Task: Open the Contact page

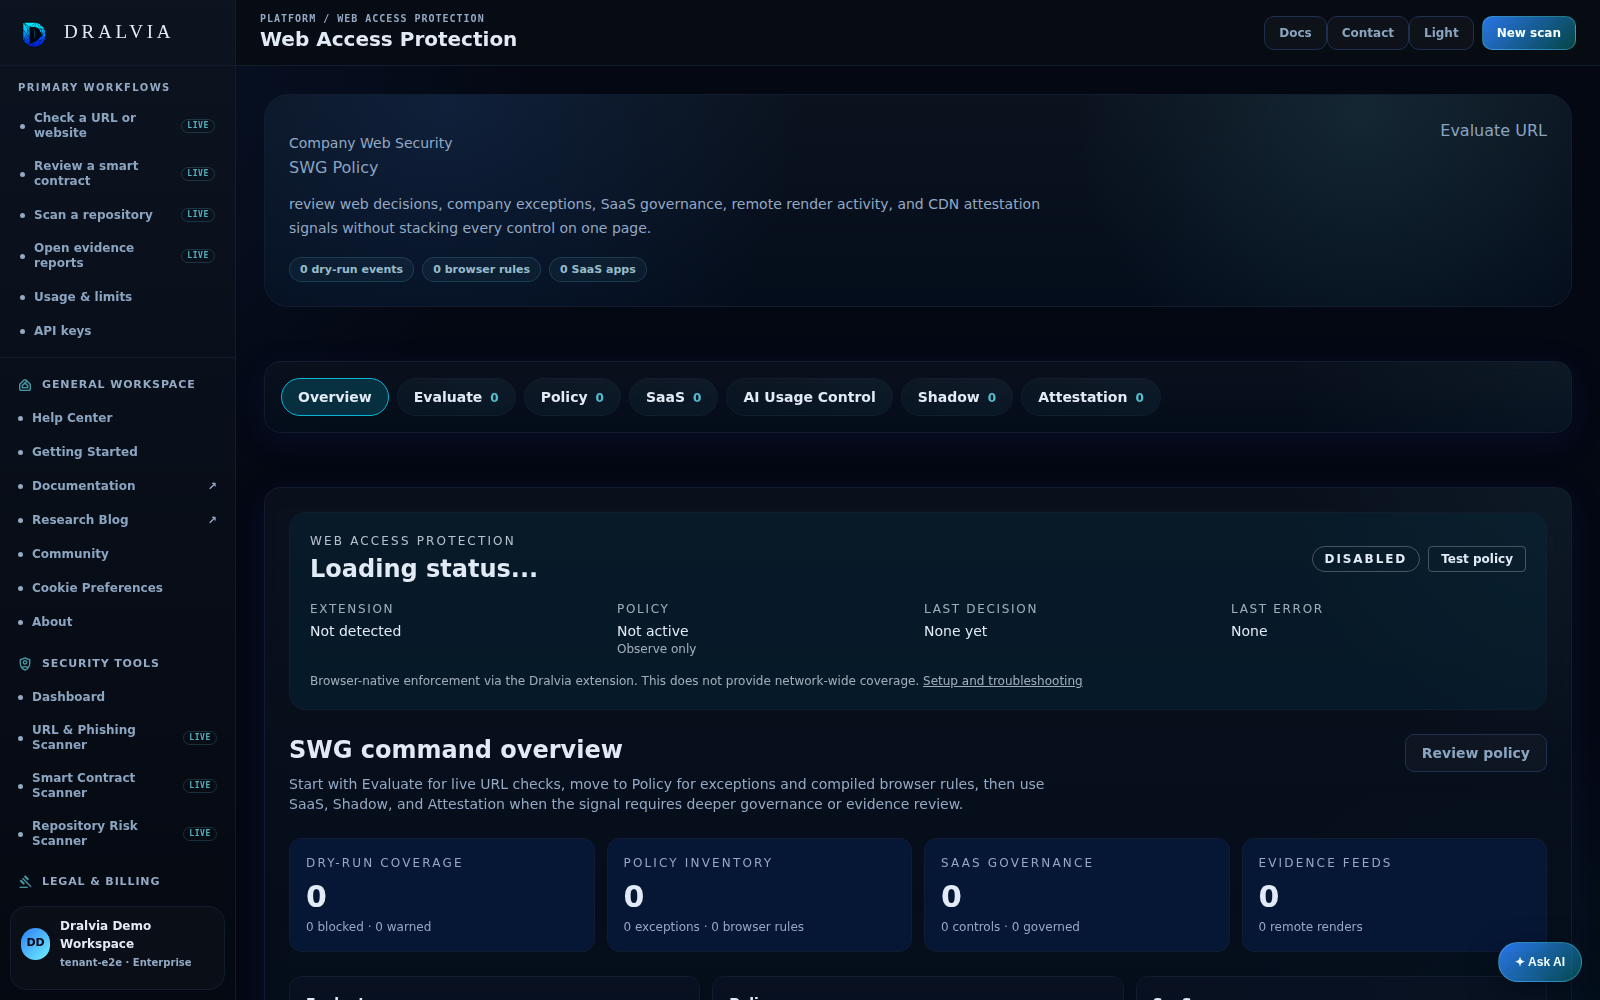Action: click(x=1367, y=33)
